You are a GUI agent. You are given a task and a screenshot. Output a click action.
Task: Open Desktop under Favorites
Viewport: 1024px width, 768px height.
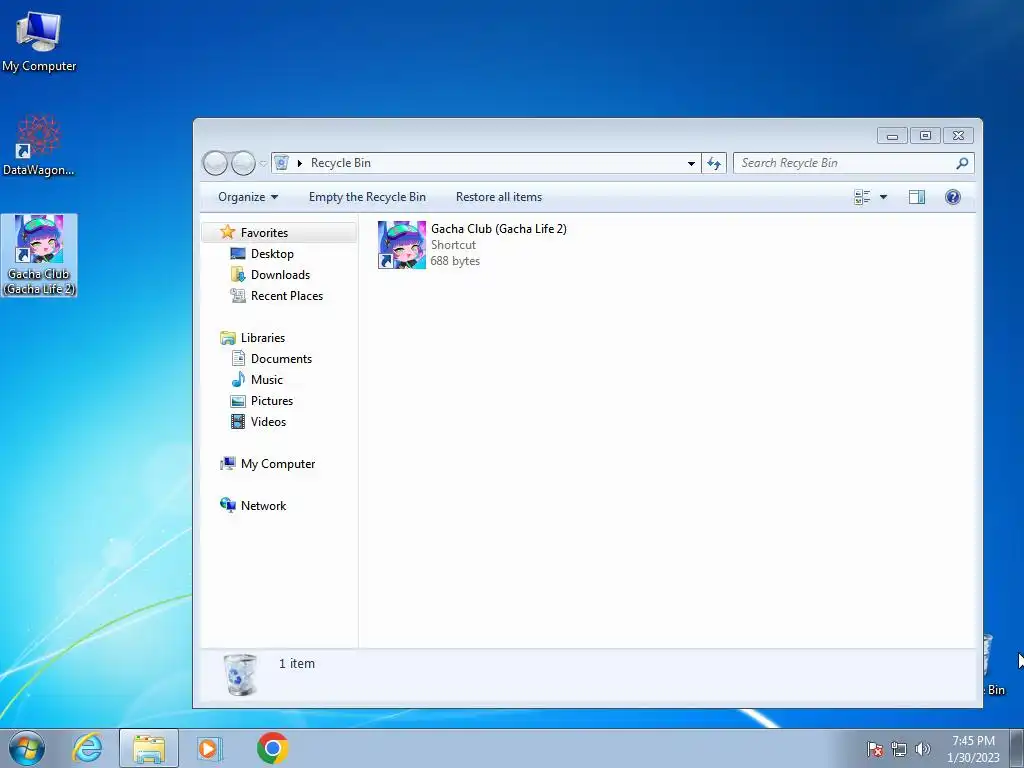pos(272,254)
